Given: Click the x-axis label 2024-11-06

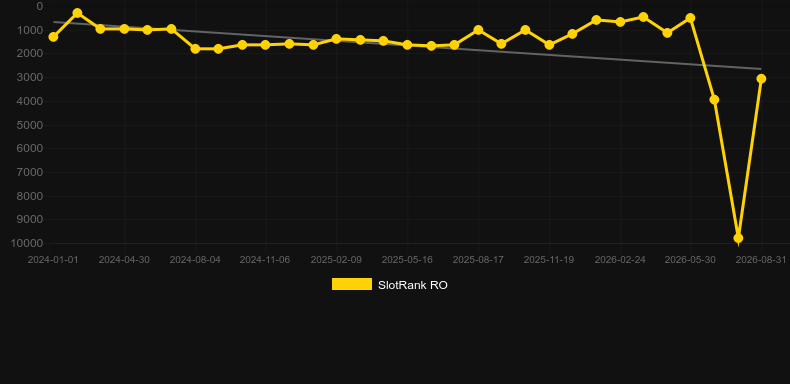Looking at the screenshot, I should coord(265,260).
